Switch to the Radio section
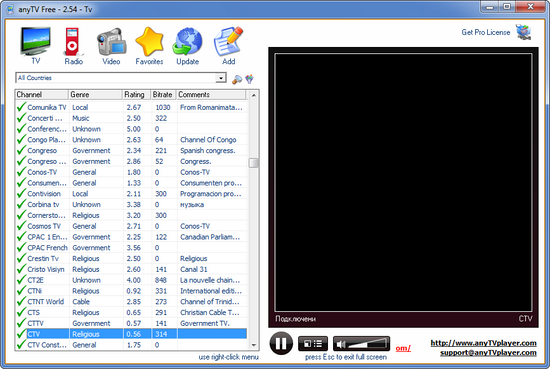 (x=73, y=46)
